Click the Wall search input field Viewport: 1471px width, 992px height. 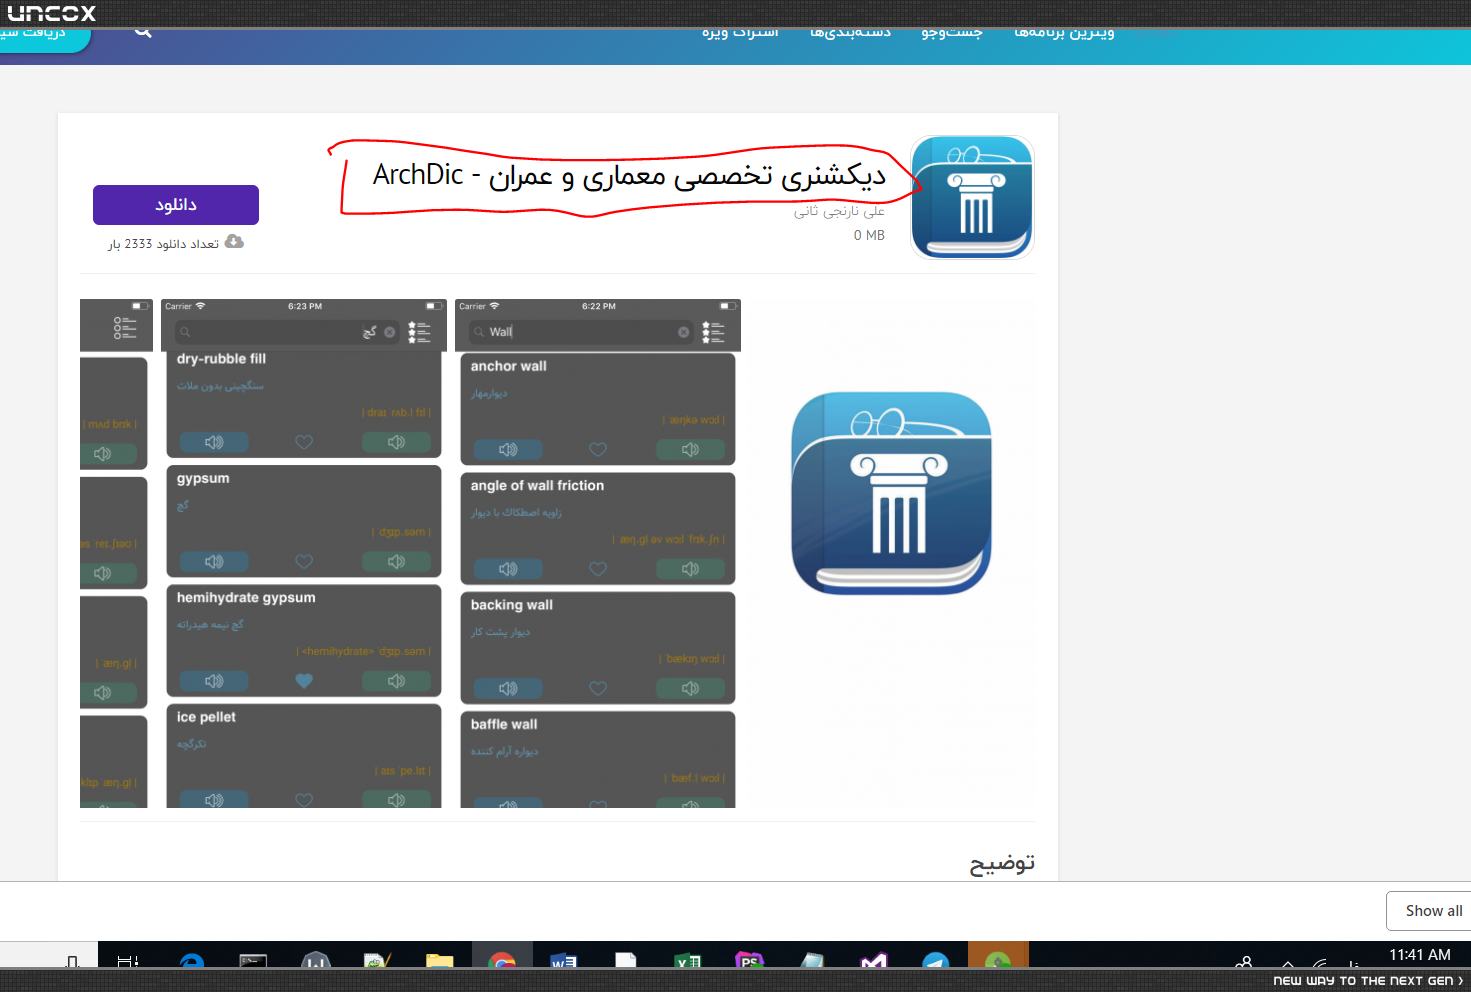point(582,332)
